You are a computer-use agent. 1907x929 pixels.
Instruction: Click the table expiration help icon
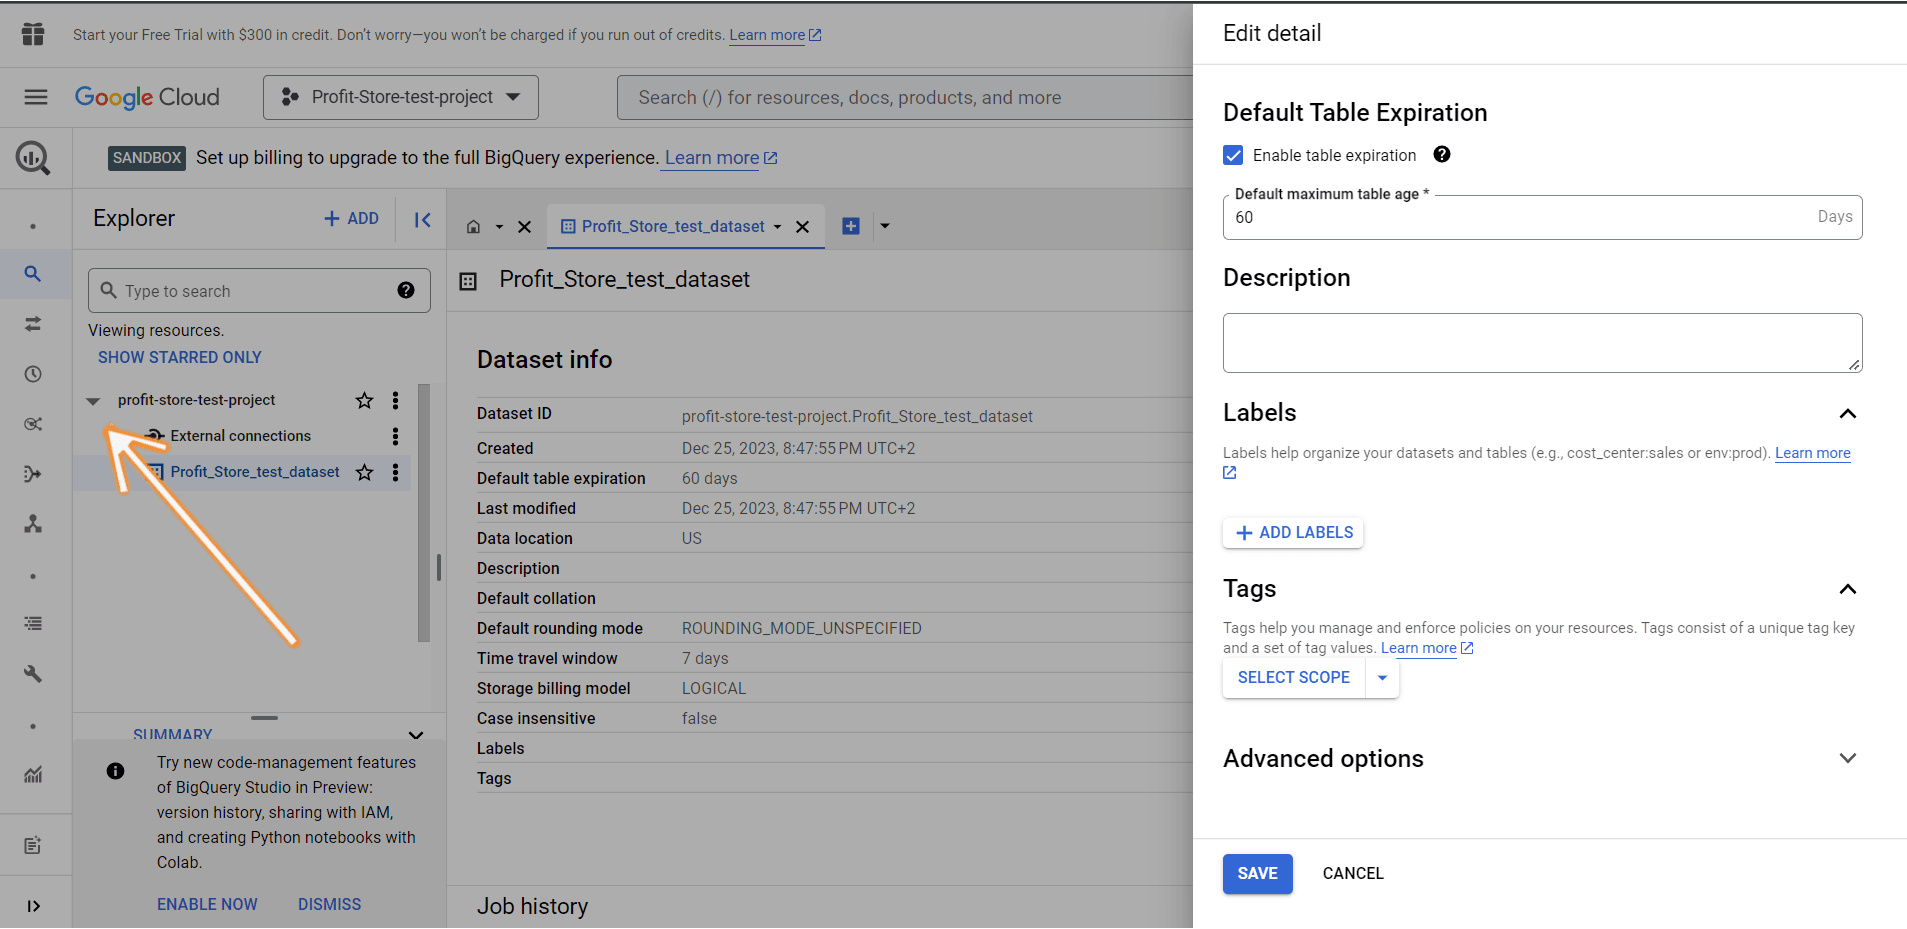tap(1441, 154)
